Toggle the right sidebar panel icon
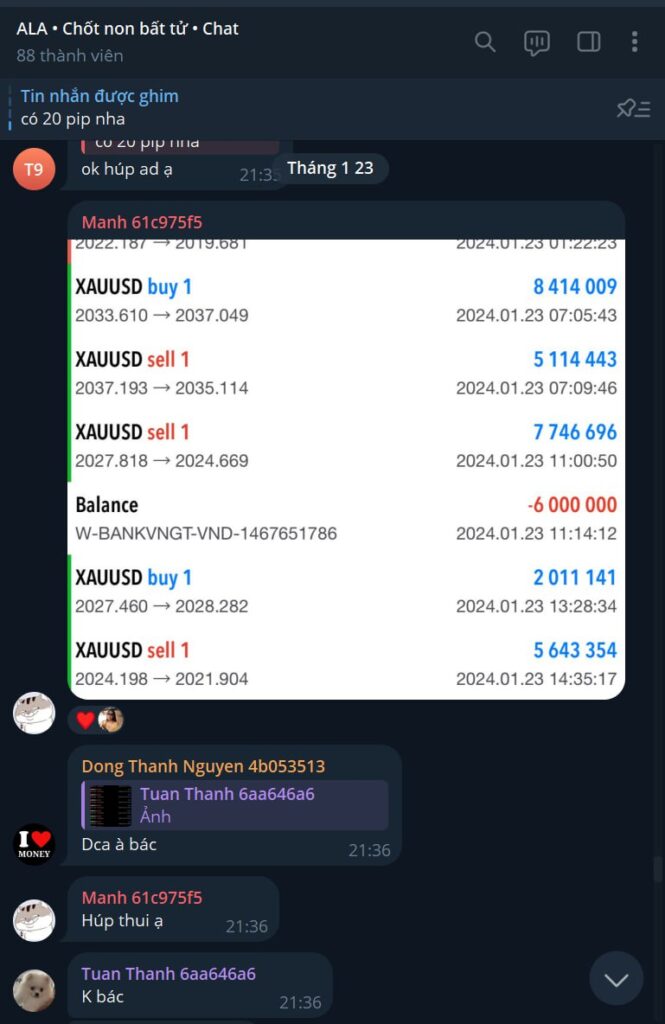 [x=589, y=42]
